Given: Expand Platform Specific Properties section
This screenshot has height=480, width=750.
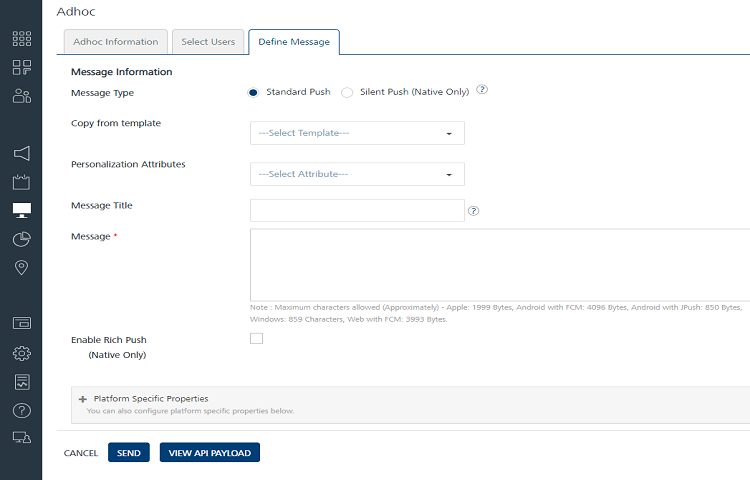Looking at the screenshot, I should click(83, 398).
